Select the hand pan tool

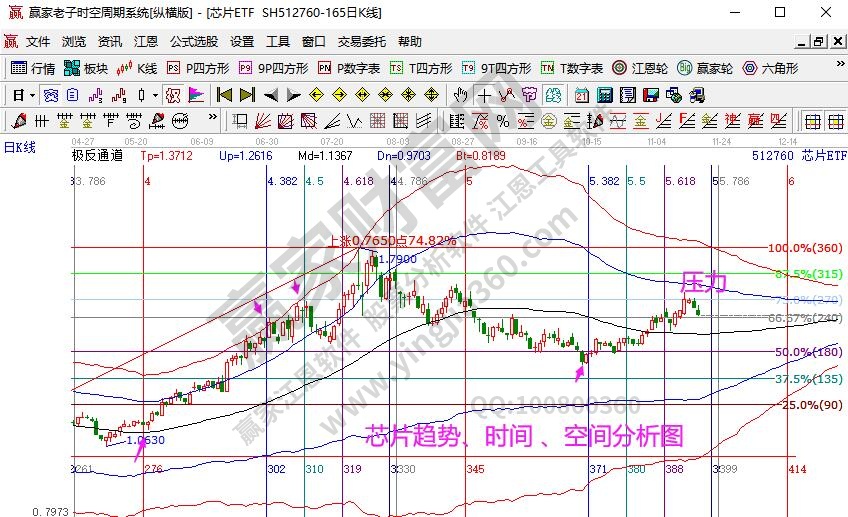tap(460, 95)
